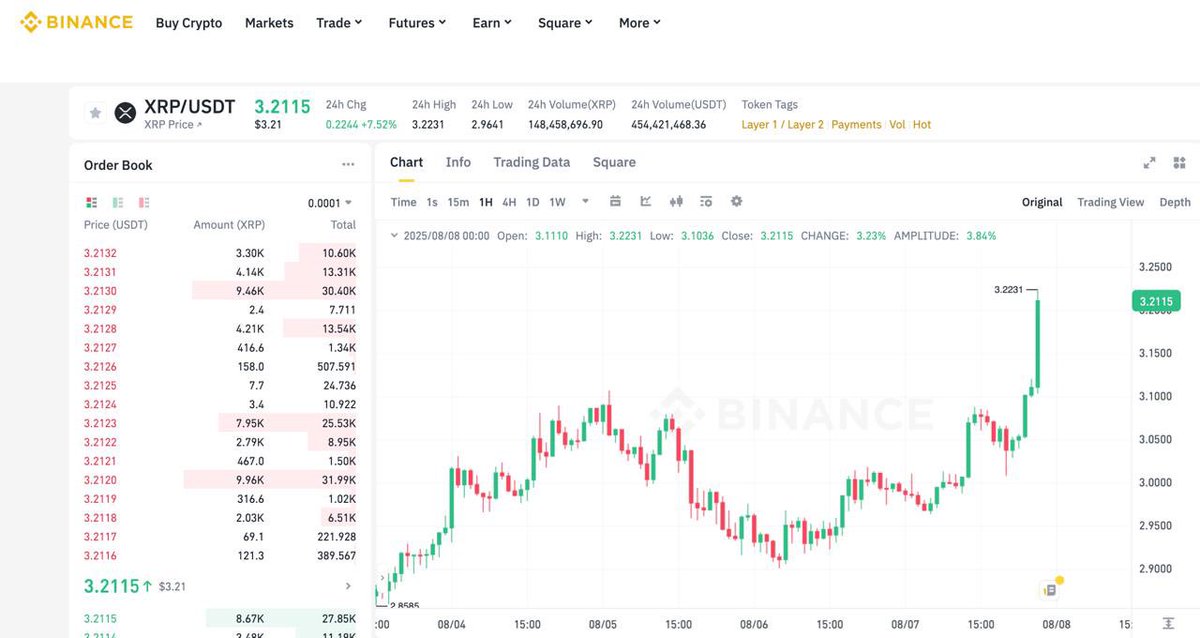The width and height of the screenshot is (1200, 638).
Task: Show buy orders only view
Action: pyautogui.click(x=118, y=202)
